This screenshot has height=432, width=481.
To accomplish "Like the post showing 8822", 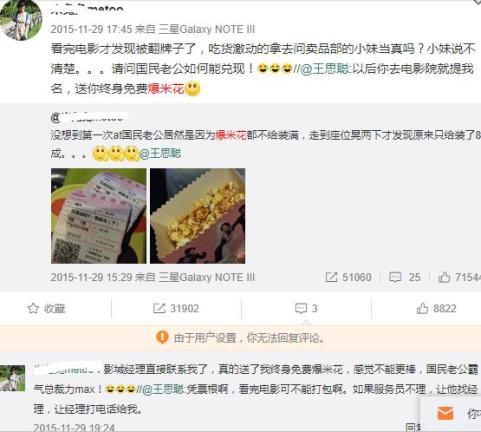I will click(422, 308).
